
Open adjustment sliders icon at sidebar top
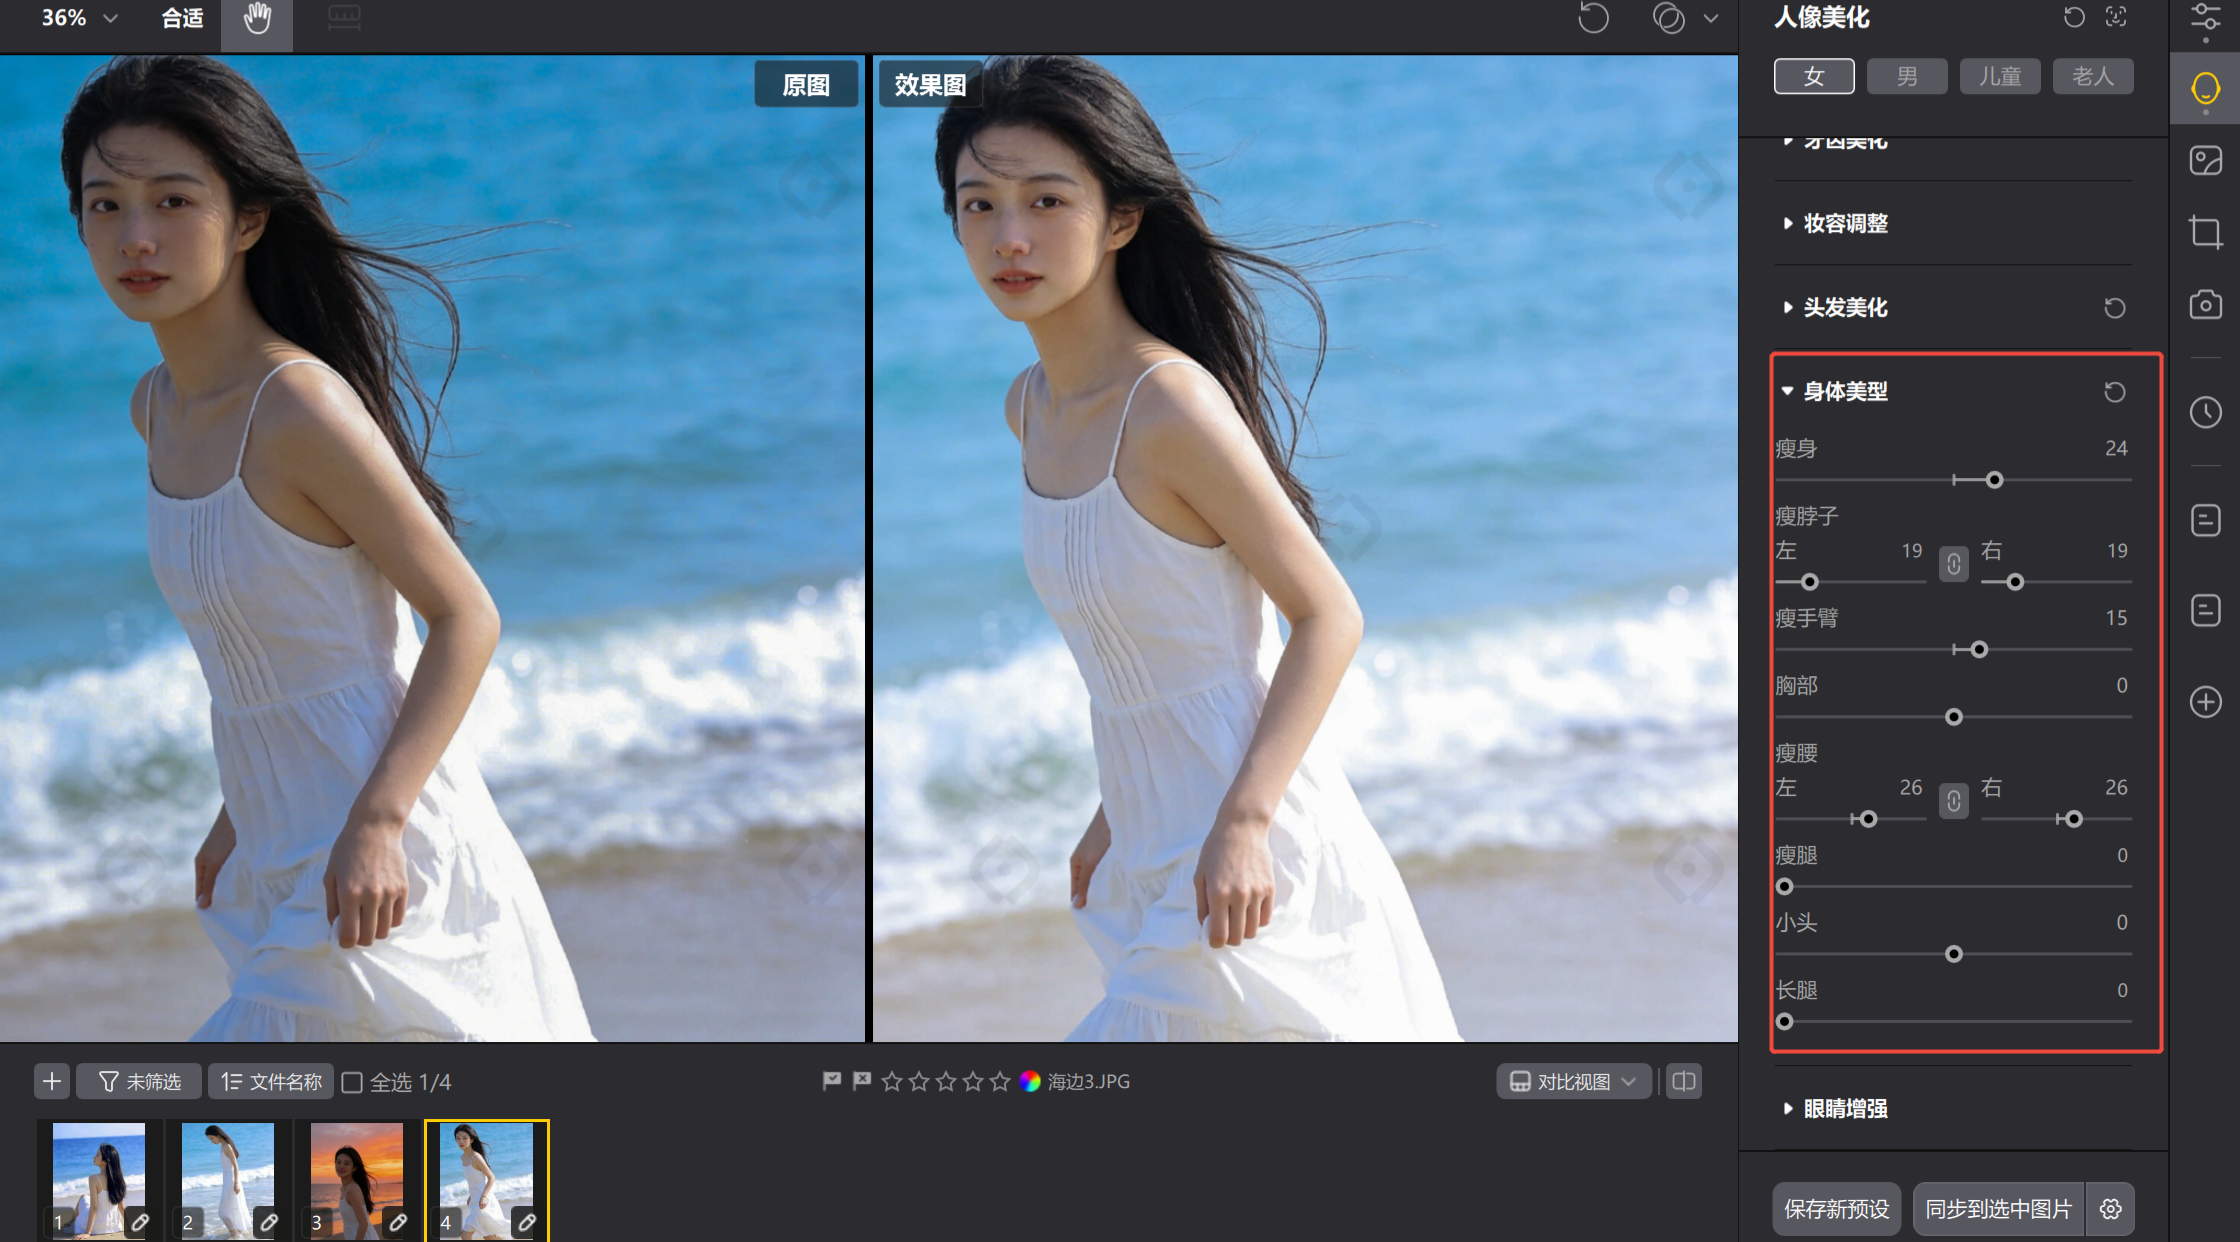2205,18
